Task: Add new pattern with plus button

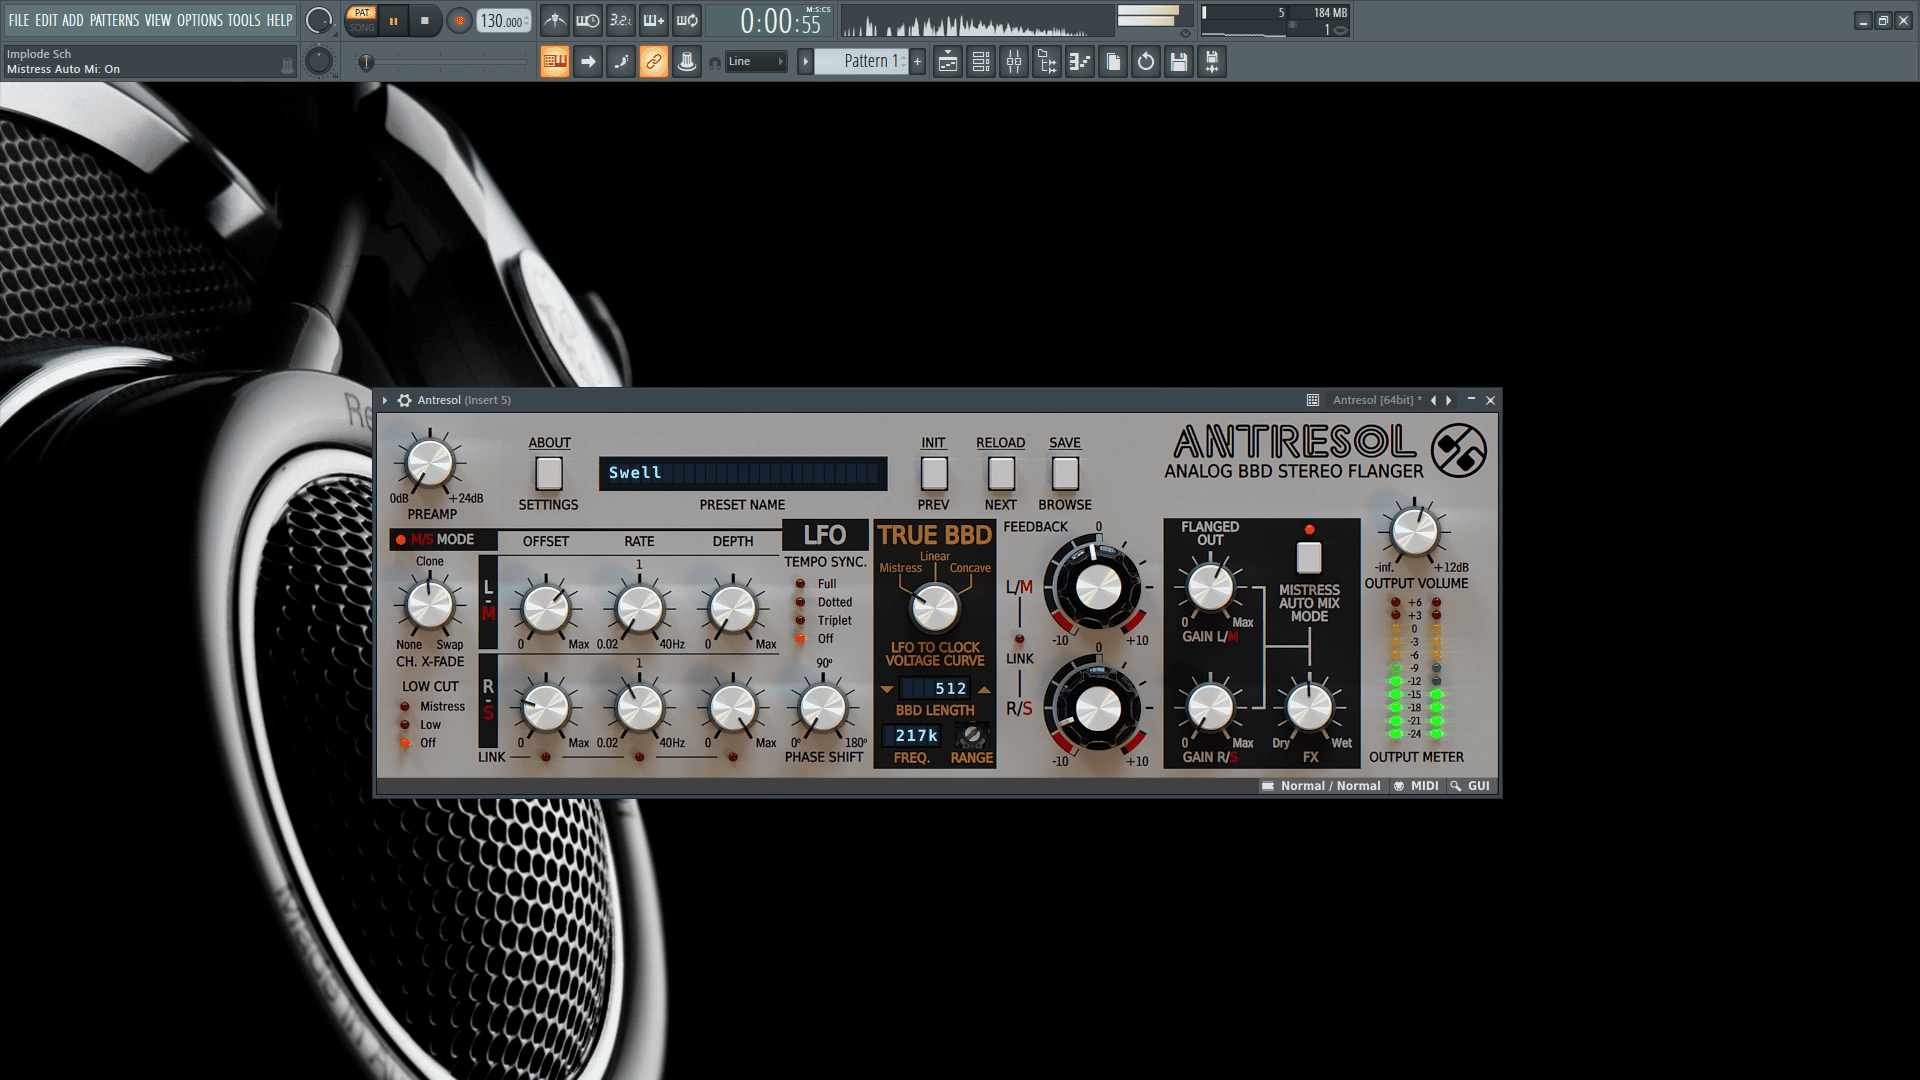Action: pos(917,62)
